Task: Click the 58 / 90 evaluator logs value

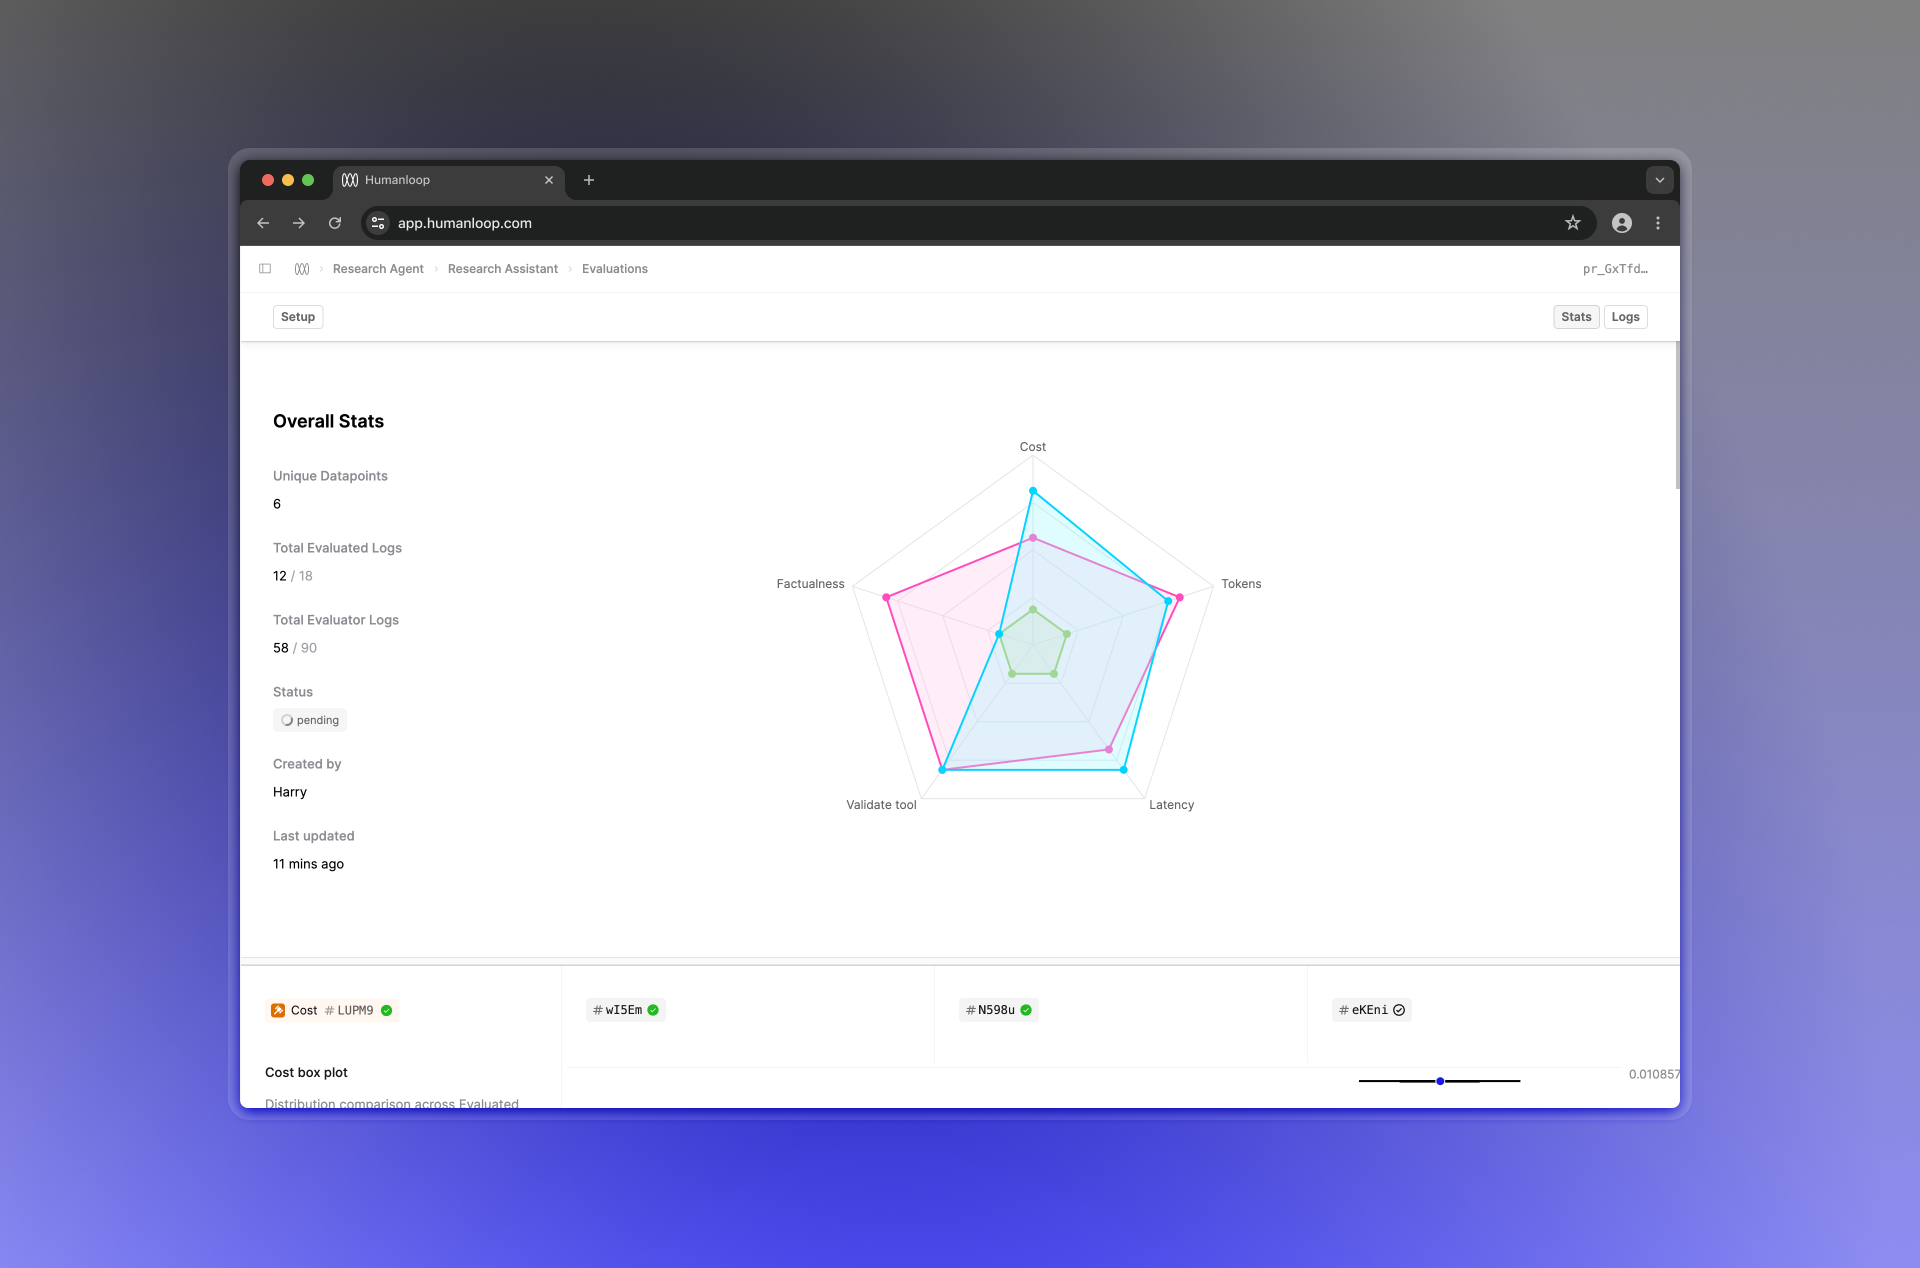Action: click(x=295, y=648)
